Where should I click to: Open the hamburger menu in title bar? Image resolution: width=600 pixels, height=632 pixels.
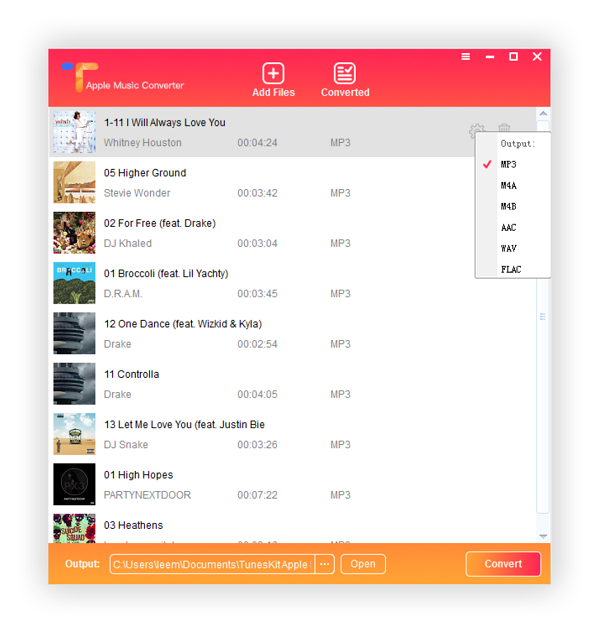[x=465, y=57]
